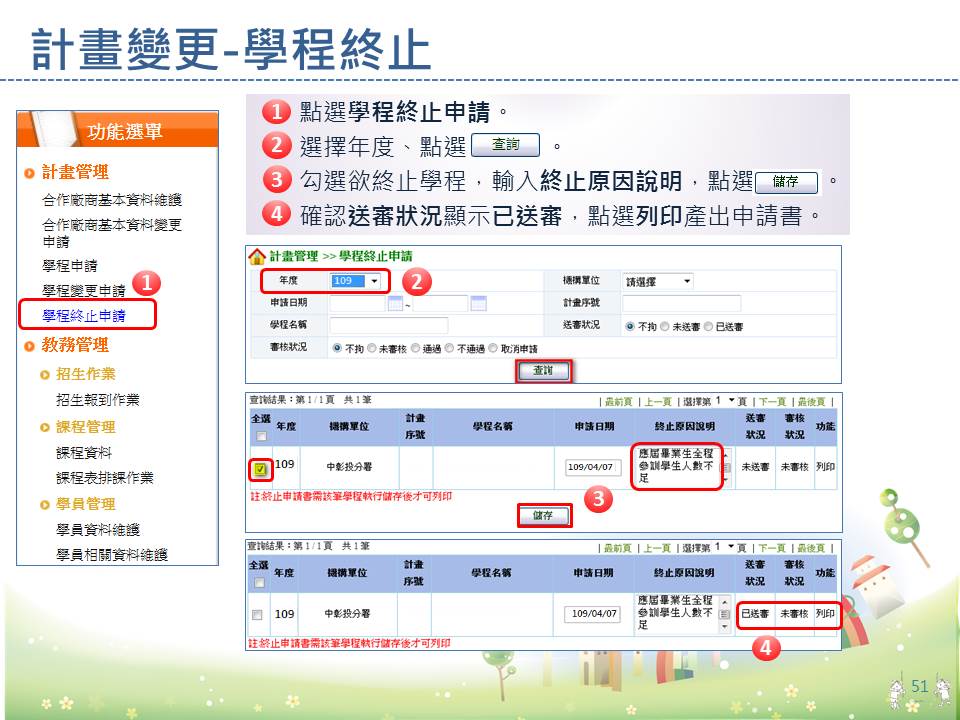Click the orange bullet icon beside 教務管理
This screenshot has height=720, width=960.
[31, 346]
